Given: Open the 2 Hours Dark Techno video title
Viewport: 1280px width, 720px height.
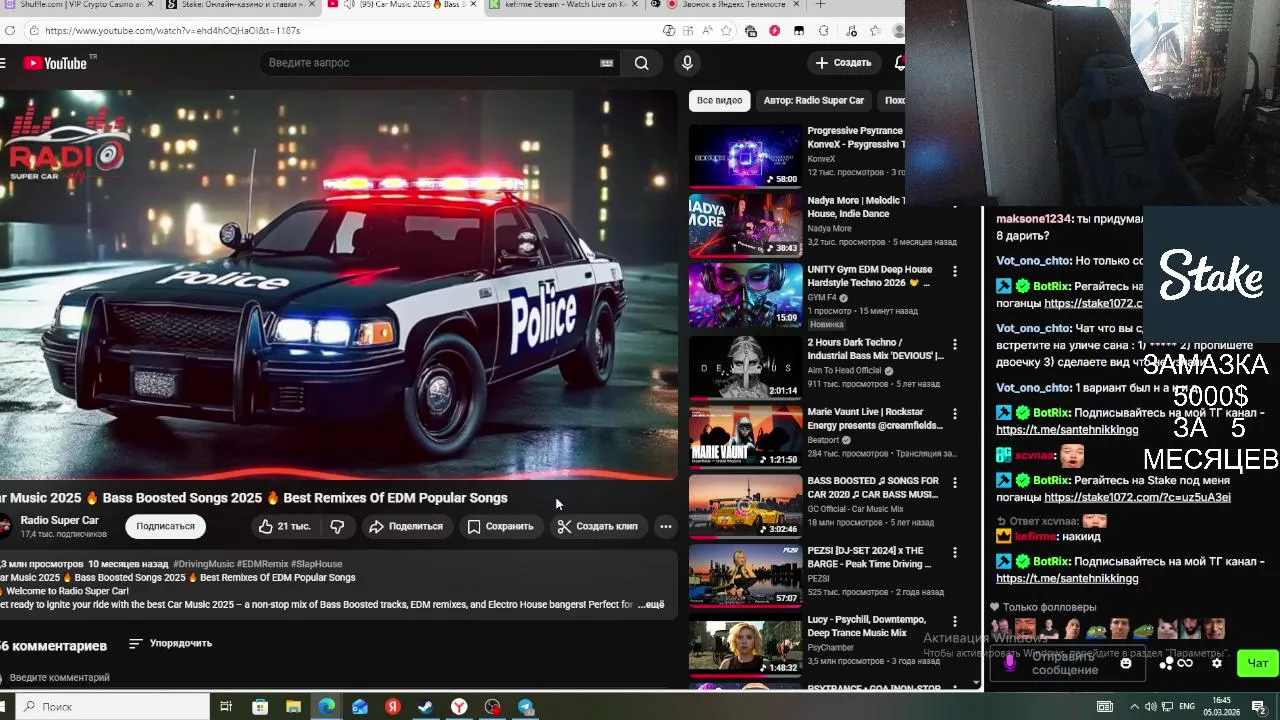Looking at the screenshot, I should coord(875,349).
